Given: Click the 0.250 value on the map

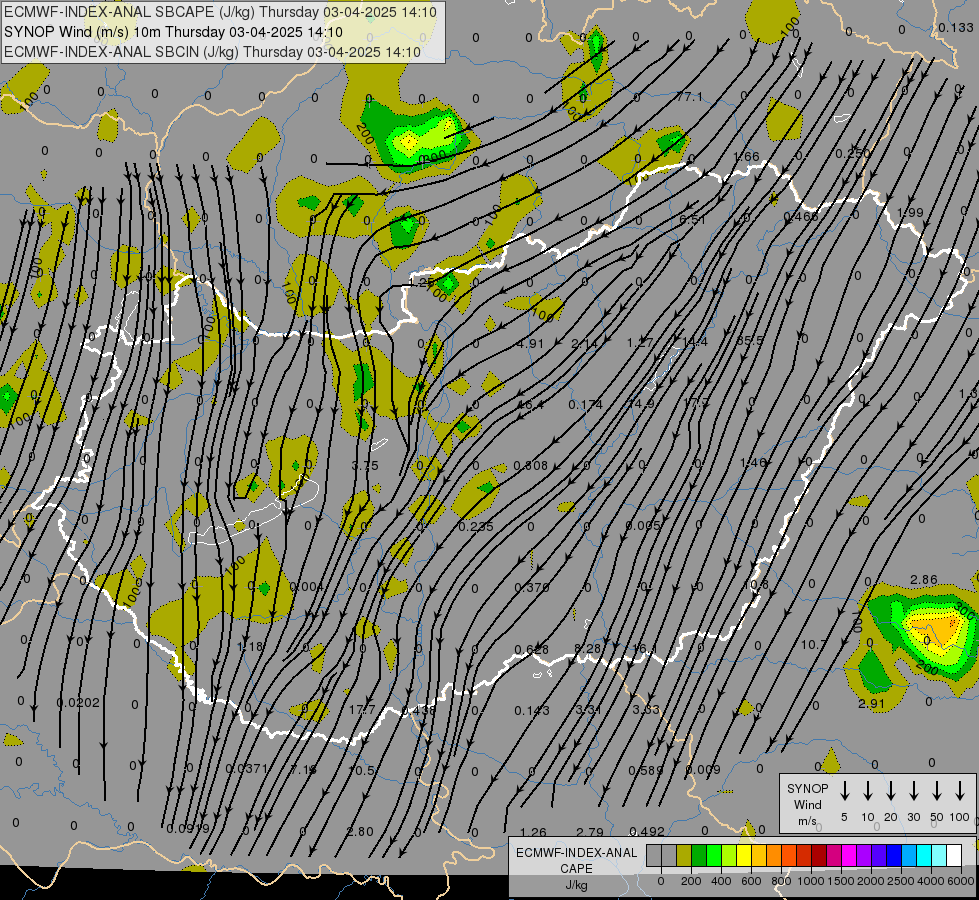Looking at the screenshot, I should pos(853,153).
